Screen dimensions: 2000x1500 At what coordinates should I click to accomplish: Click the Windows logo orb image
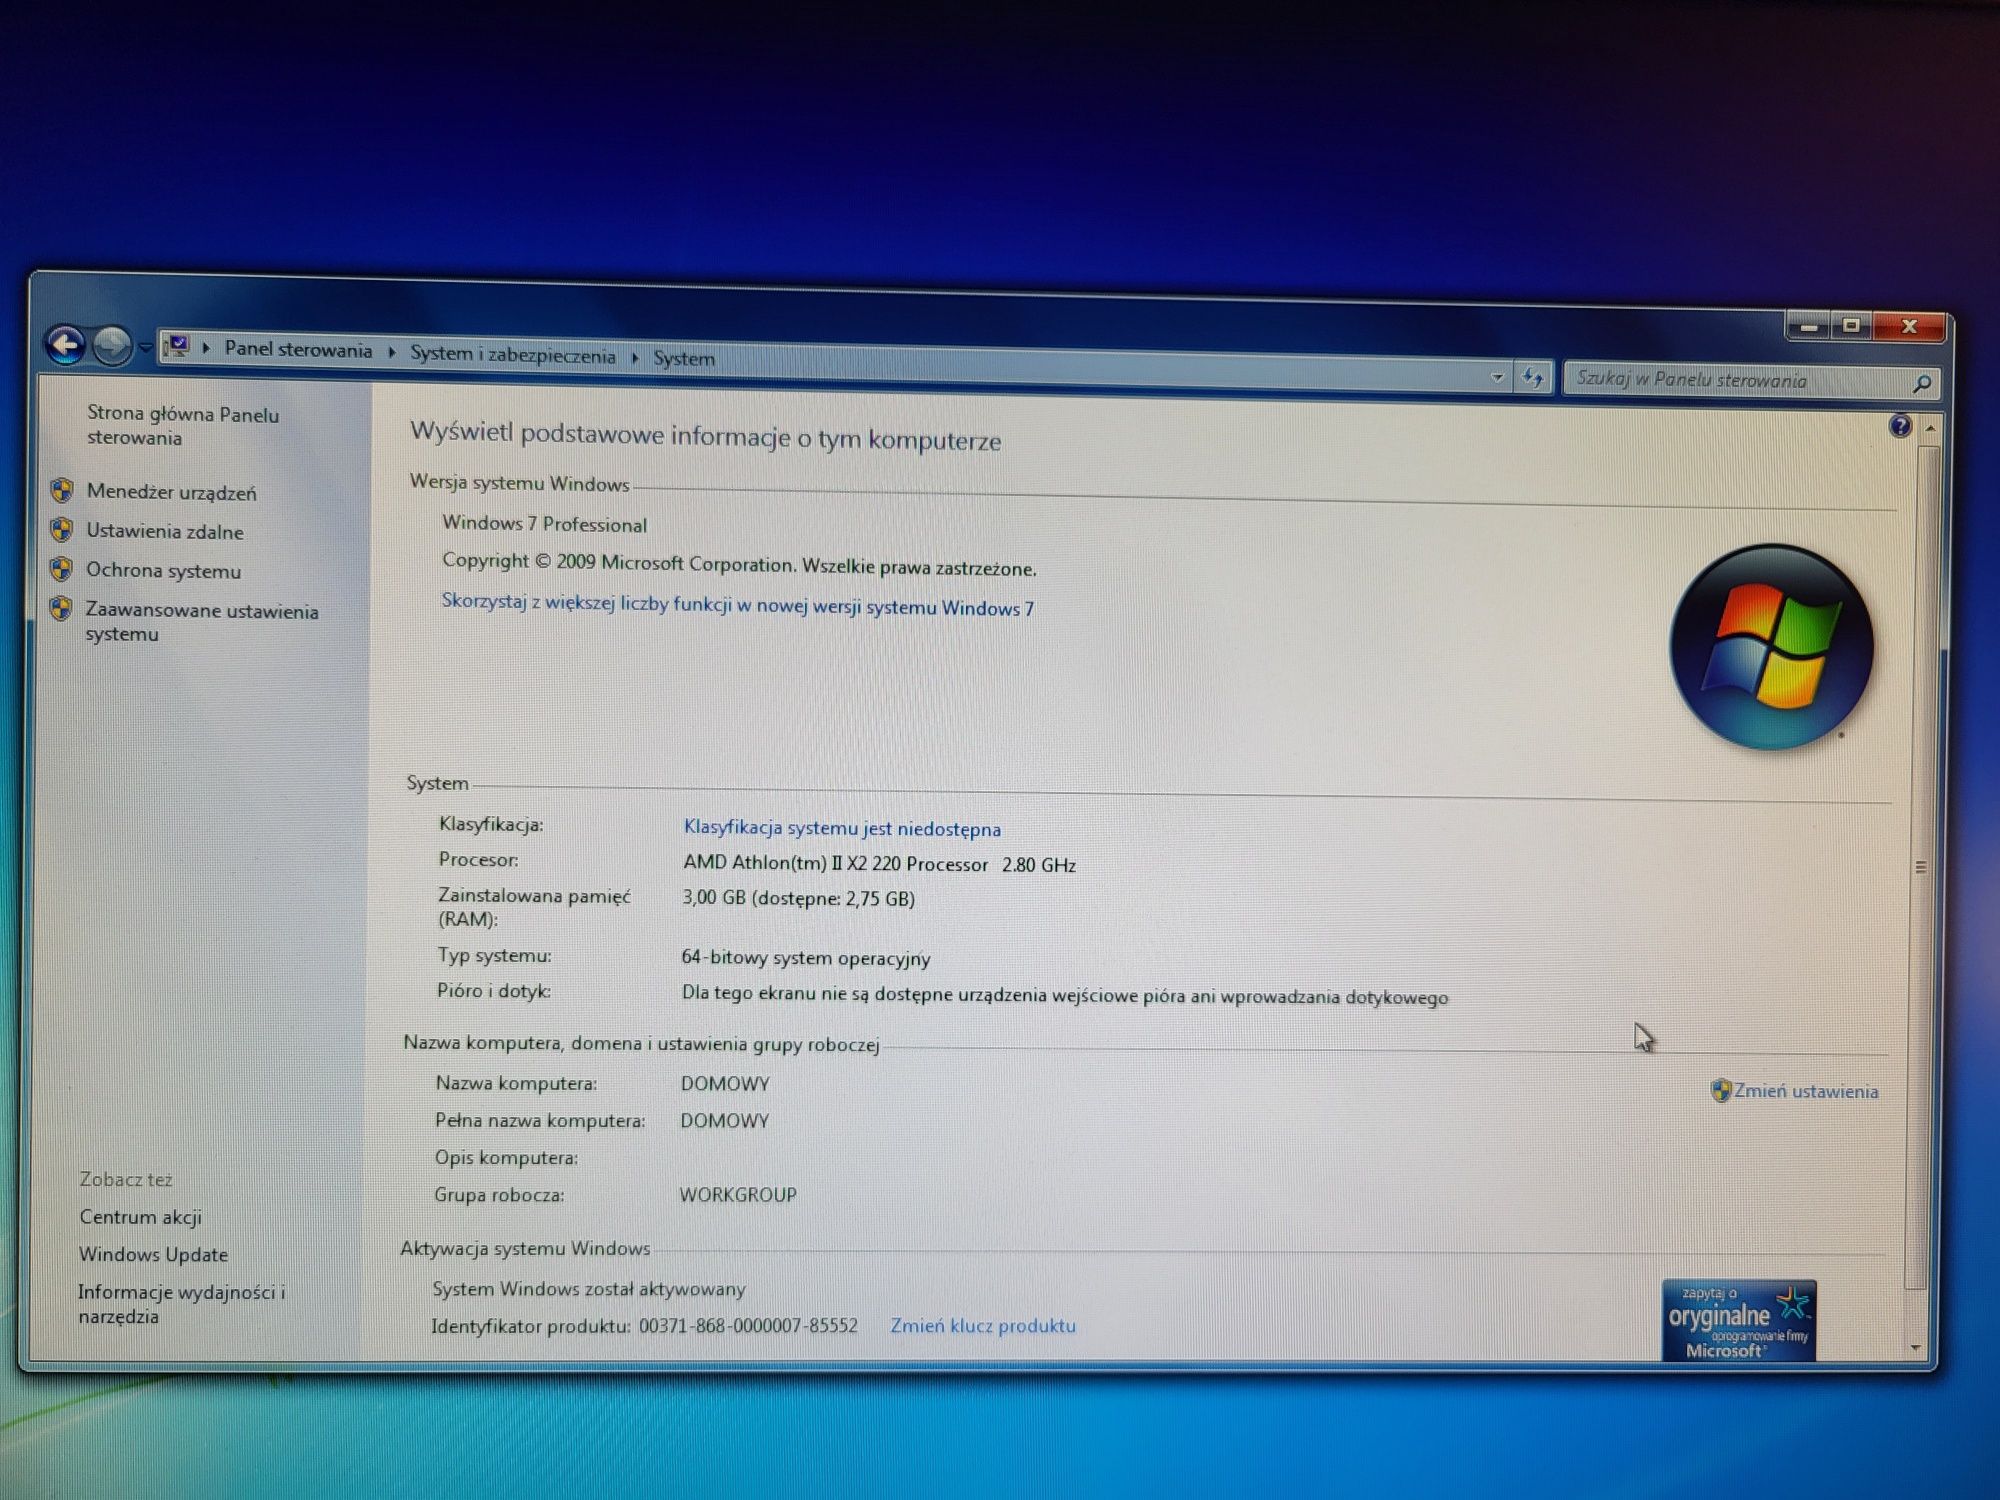[x=1771, y=648]
